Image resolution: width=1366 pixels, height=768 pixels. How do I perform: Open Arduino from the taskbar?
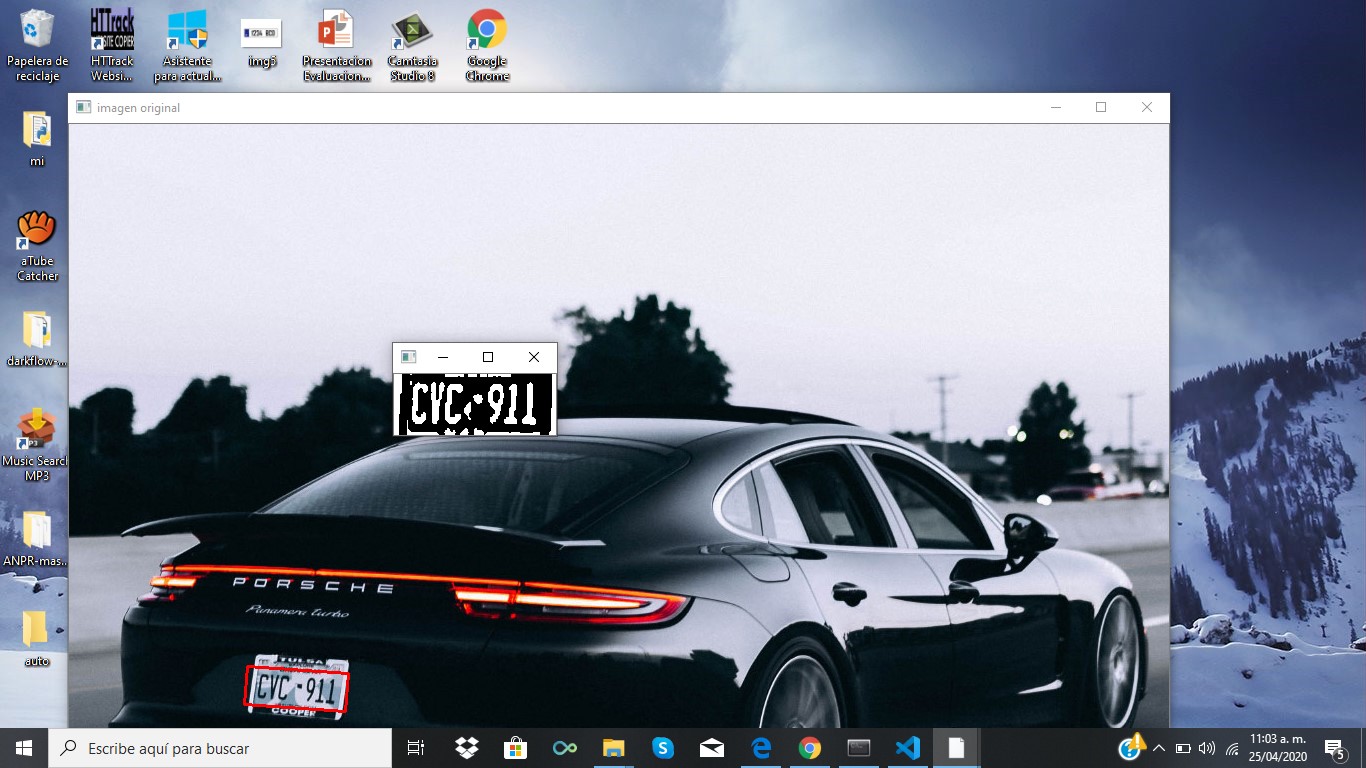pos(565,748)
